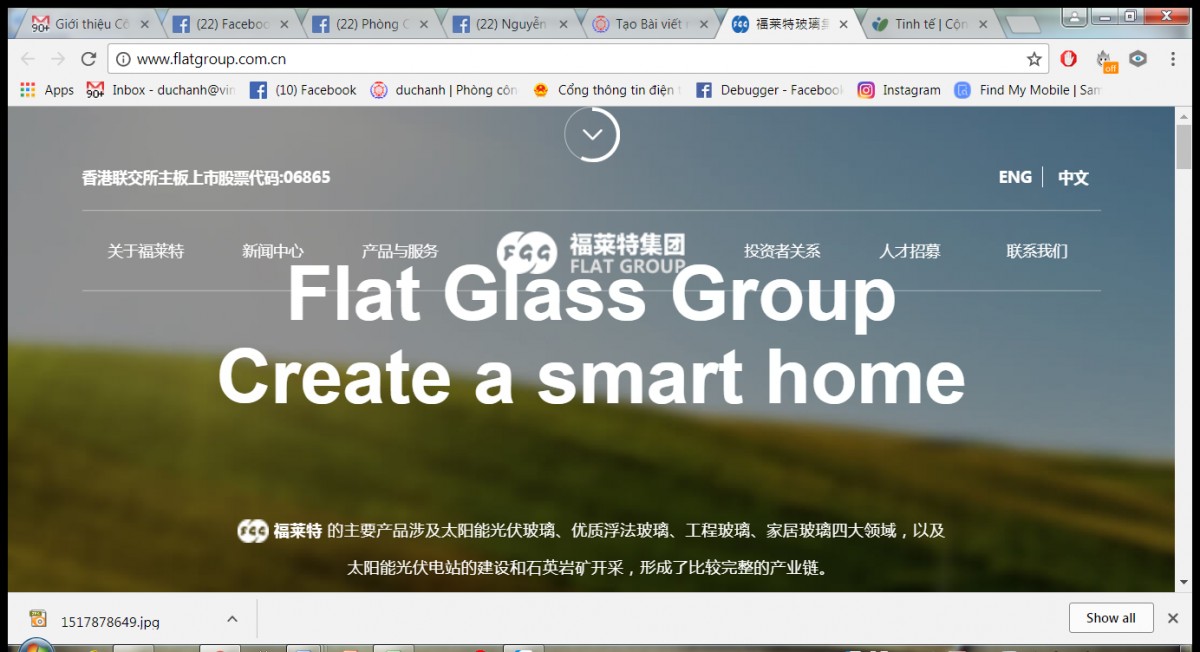Open the 投资者关系 menu item

pos(782,251)
